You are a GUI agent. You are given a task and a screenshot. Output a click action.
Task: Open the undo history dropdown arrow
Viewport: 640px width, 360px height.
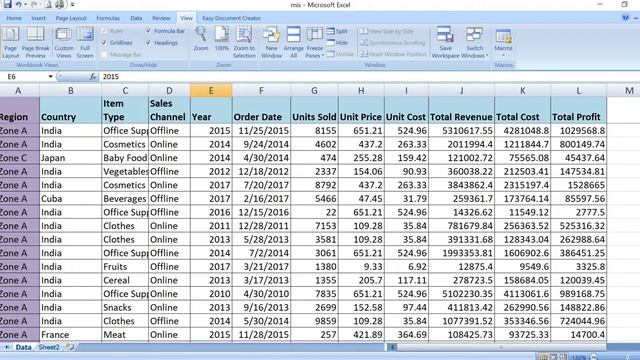[x=25, y=4]
